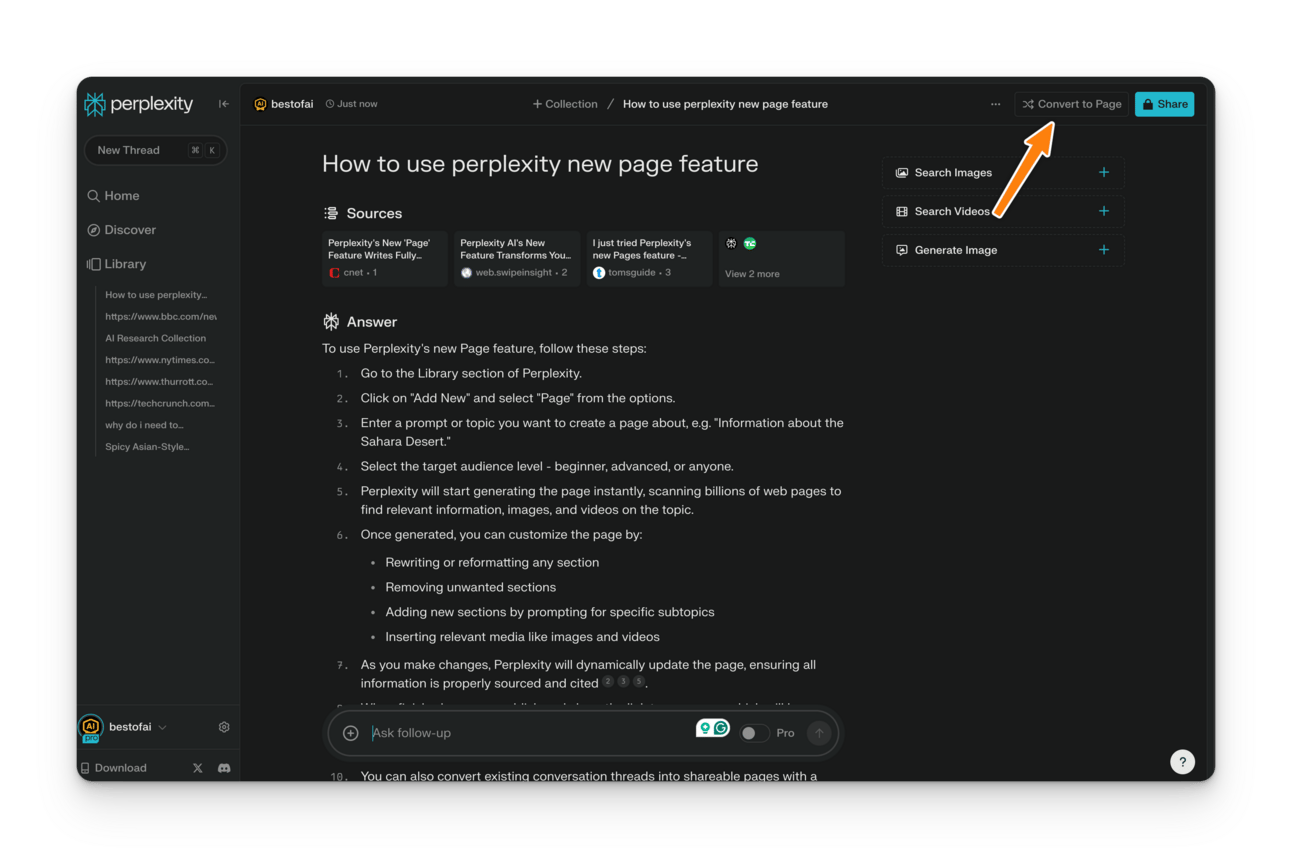Open the 'AI Research Collection' library item
Viewport: 1292px width, 858px height.
click(155, 339)
